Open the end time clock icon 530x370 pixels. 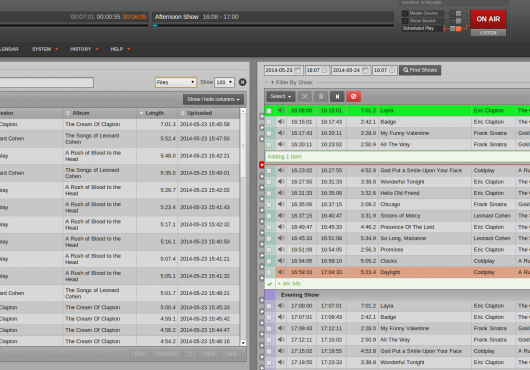pyautogui.click(x=392, y=70)
